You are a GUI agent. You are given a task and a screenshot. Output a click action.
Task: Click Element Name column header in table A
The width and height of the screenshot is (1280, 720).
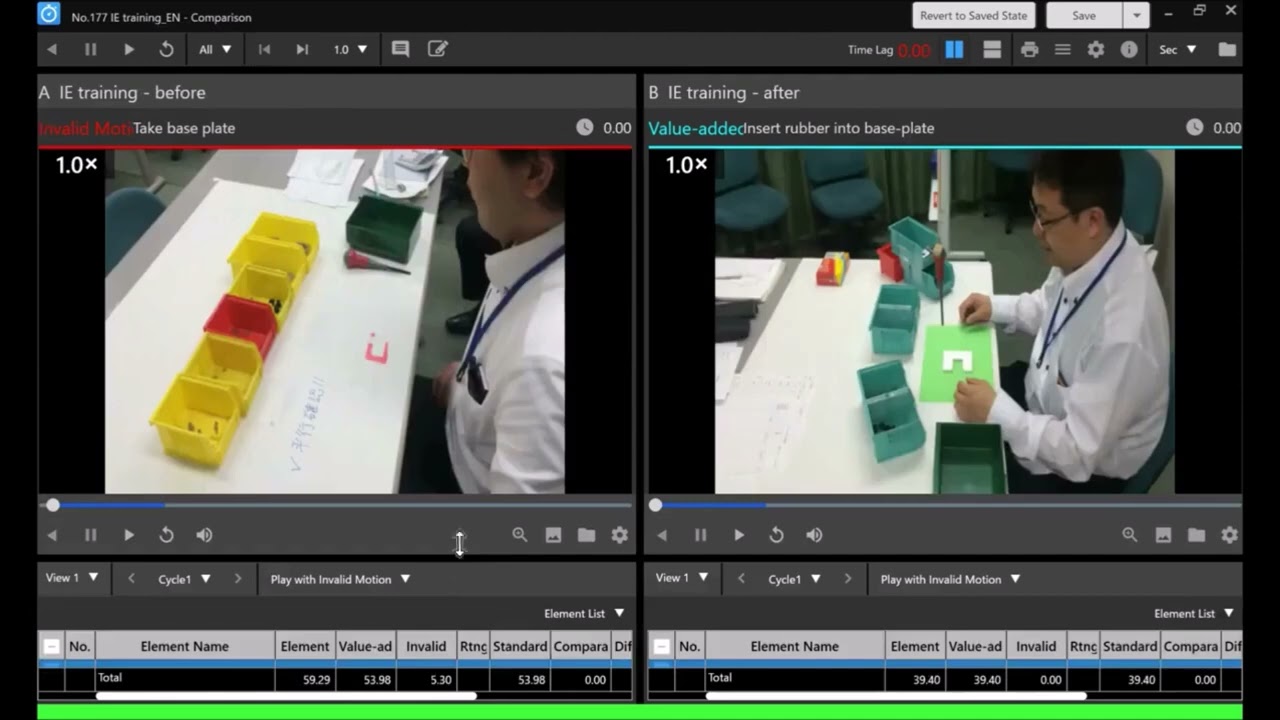click(x=185, y=647)
